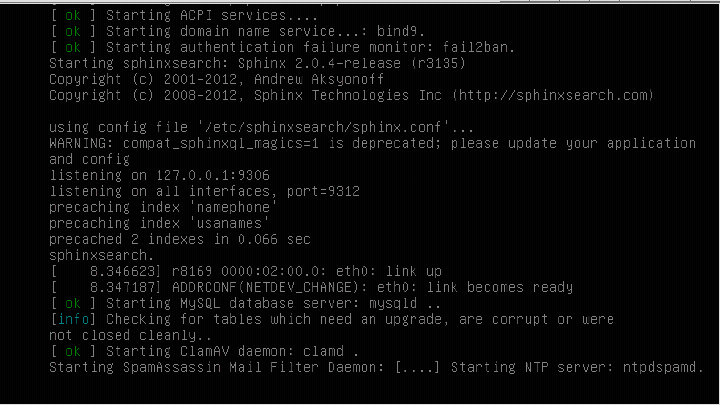Click the green 'ok' on the bind9 line
Viewport: 720px width, 405px height.
click(x=73, y=32)
